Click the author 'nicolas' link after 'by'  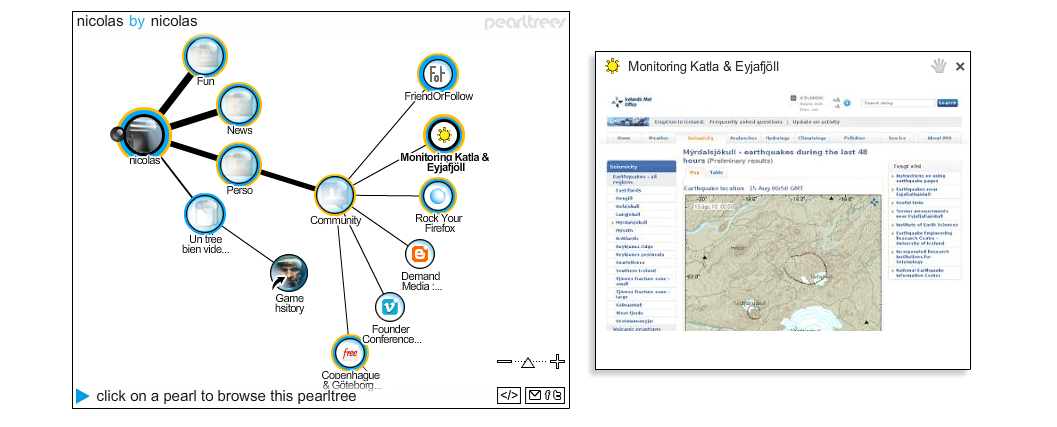174,22
